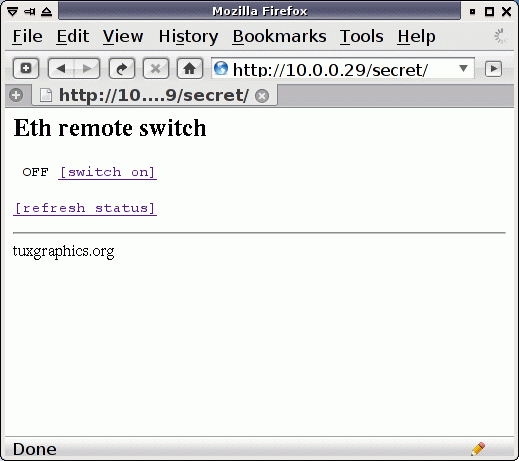Stop loading with the X toolbar button
The height and width of the screenshot is (461, 519).
156,69
